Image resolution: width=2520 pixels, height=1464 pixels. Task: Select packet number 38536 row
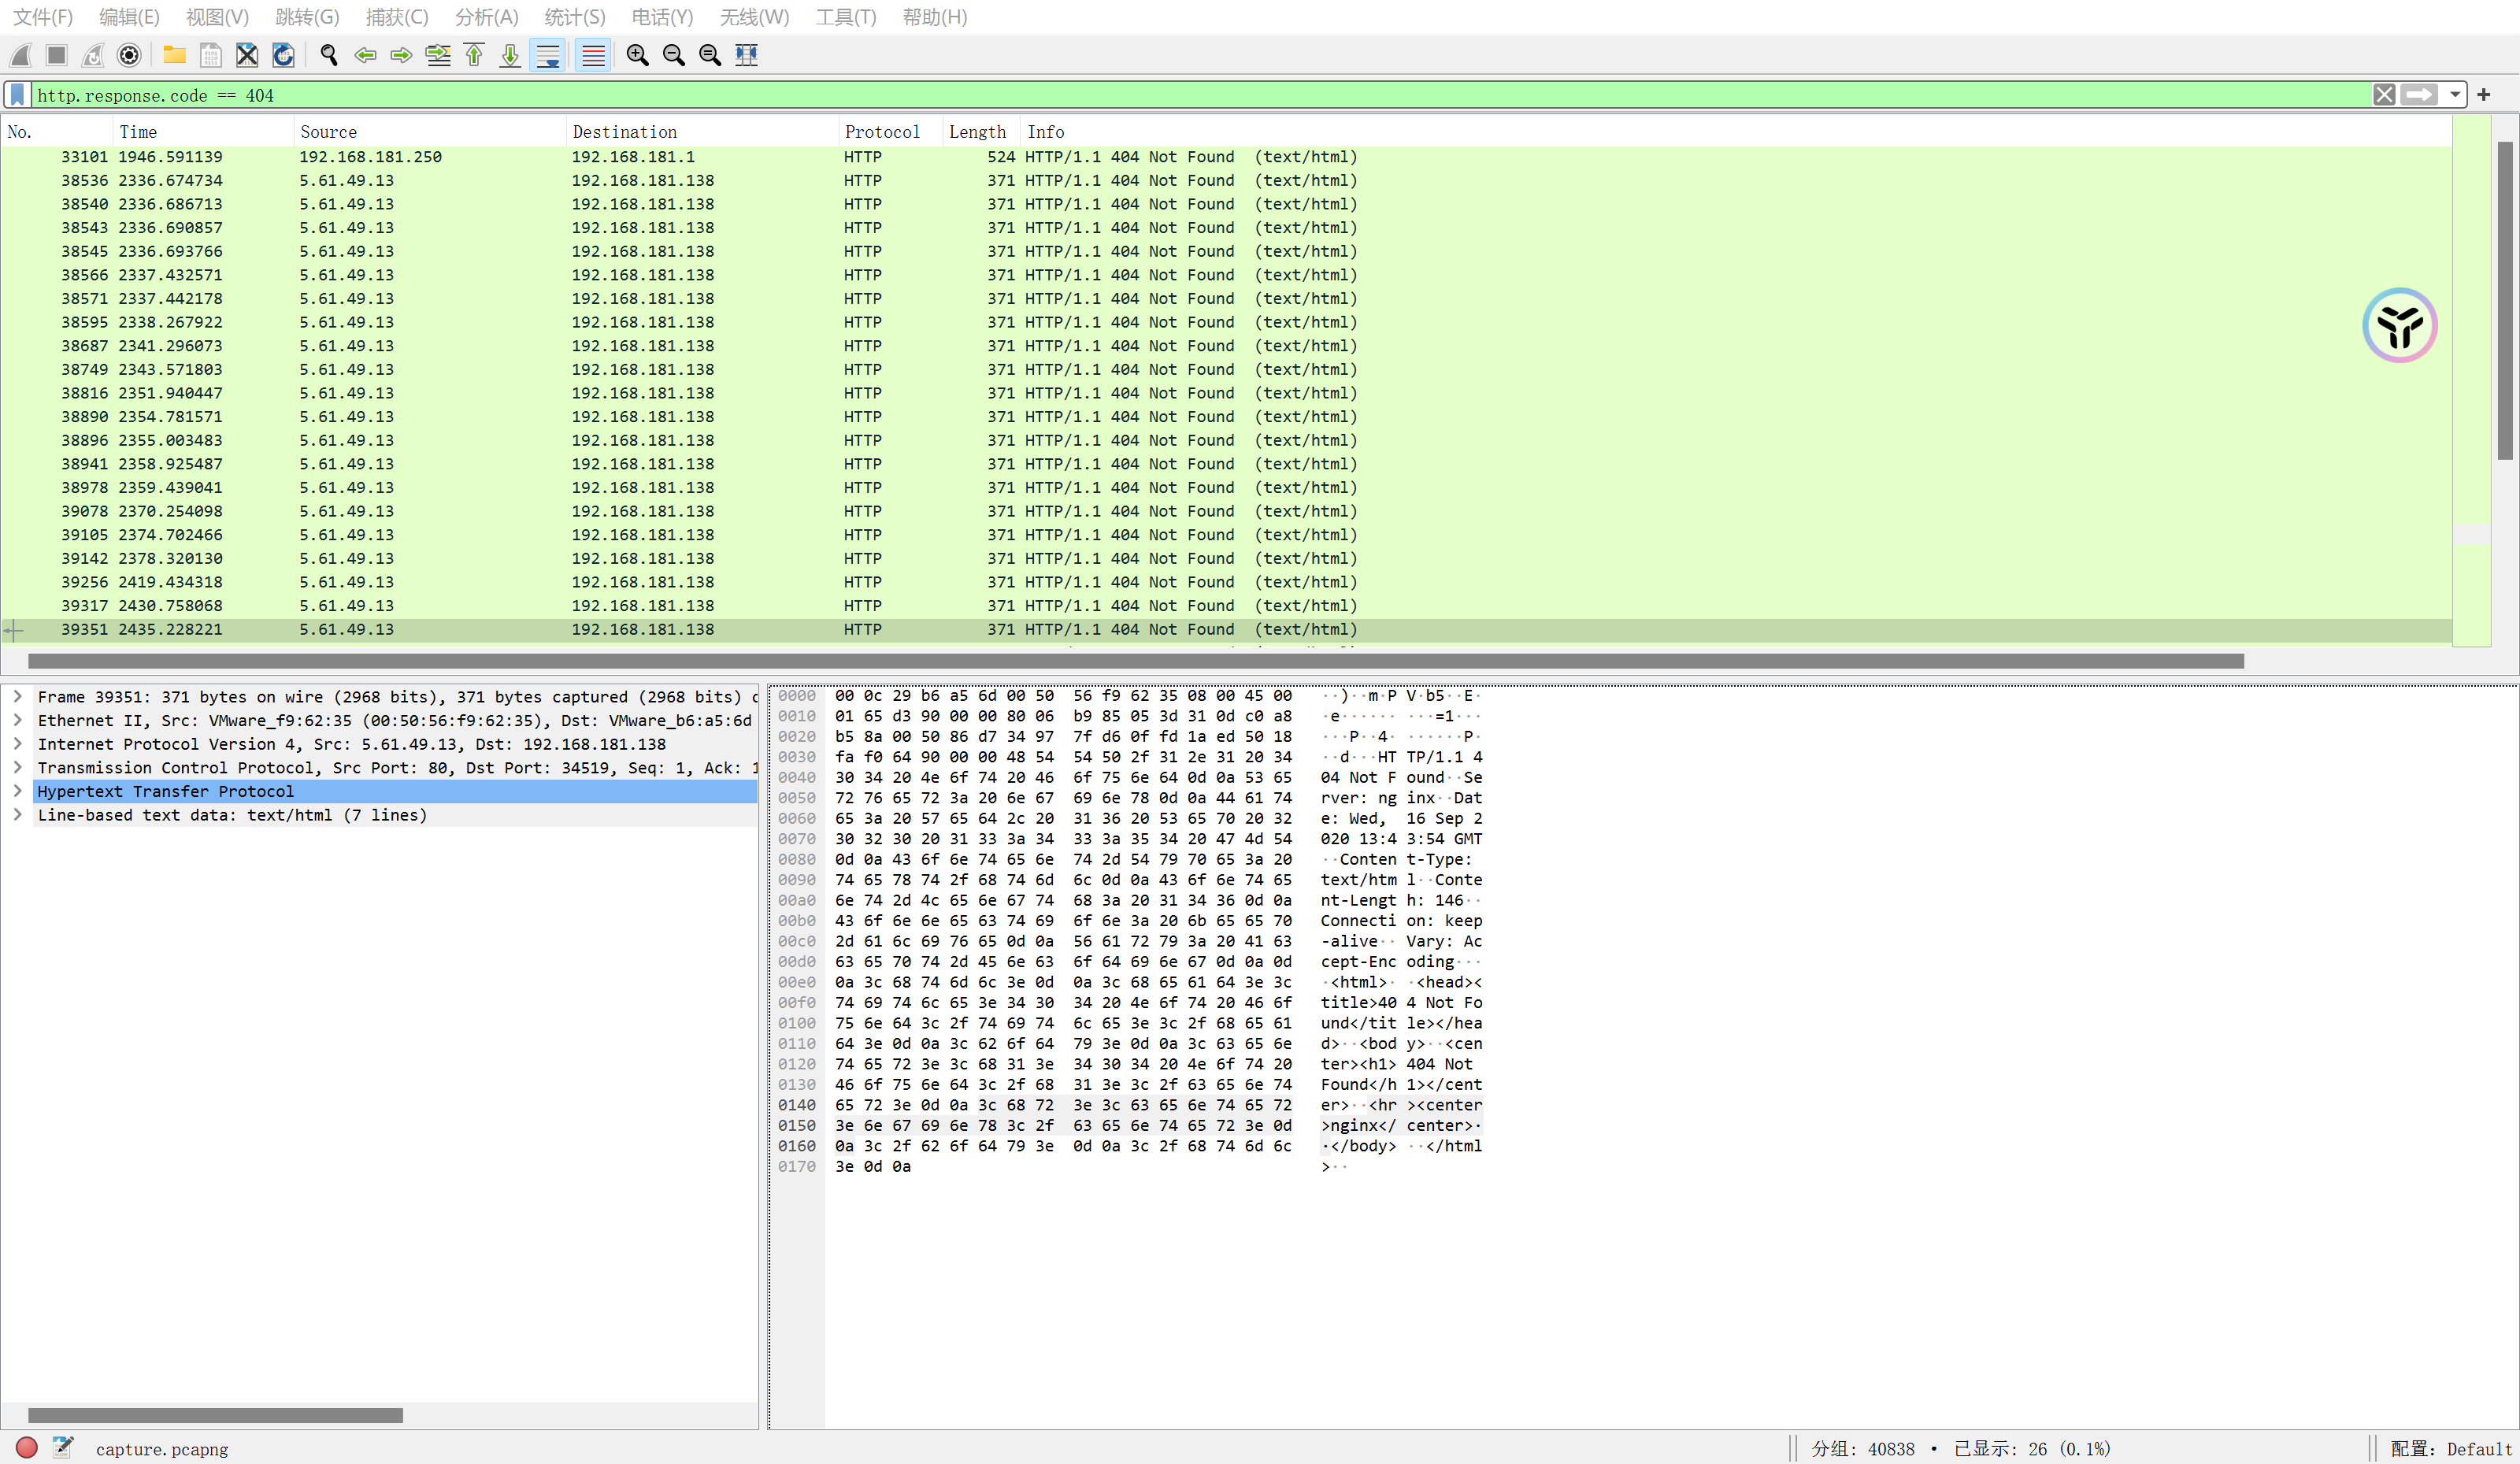(x=1226, y=181)
